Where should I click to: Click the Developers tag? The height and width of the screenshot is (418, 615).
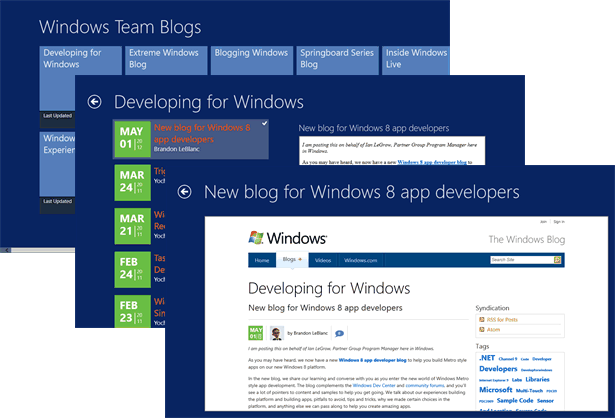[x=498, y=369]
